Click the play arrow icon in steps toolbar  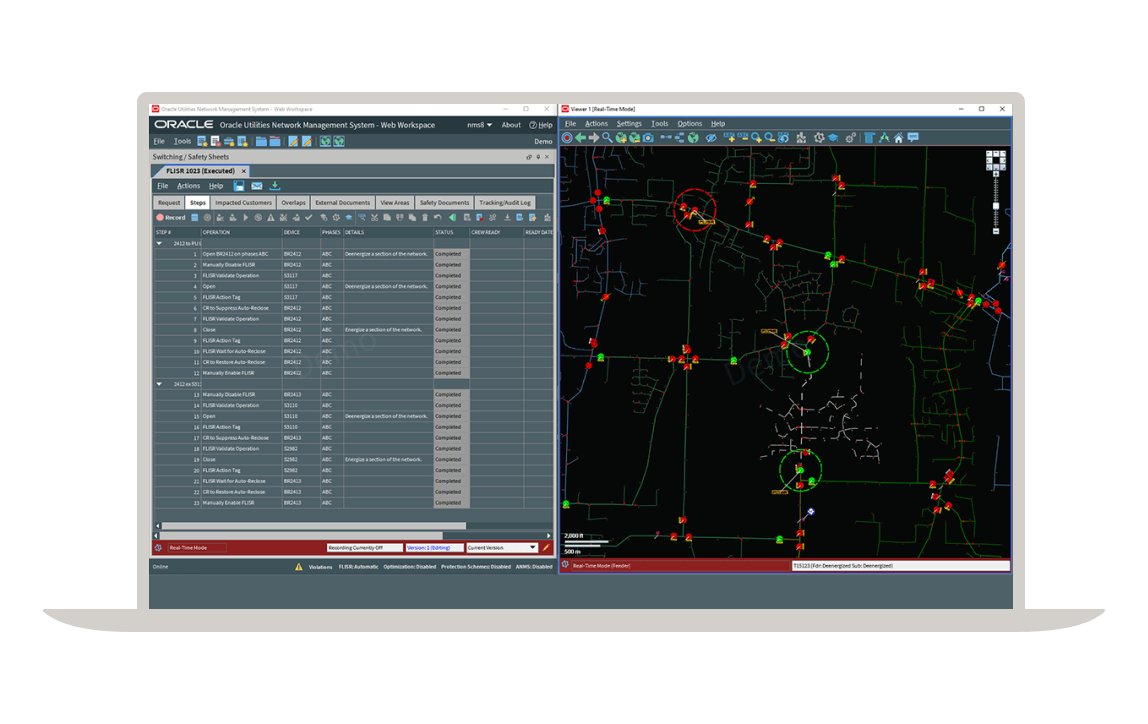(x=245, y=217)
